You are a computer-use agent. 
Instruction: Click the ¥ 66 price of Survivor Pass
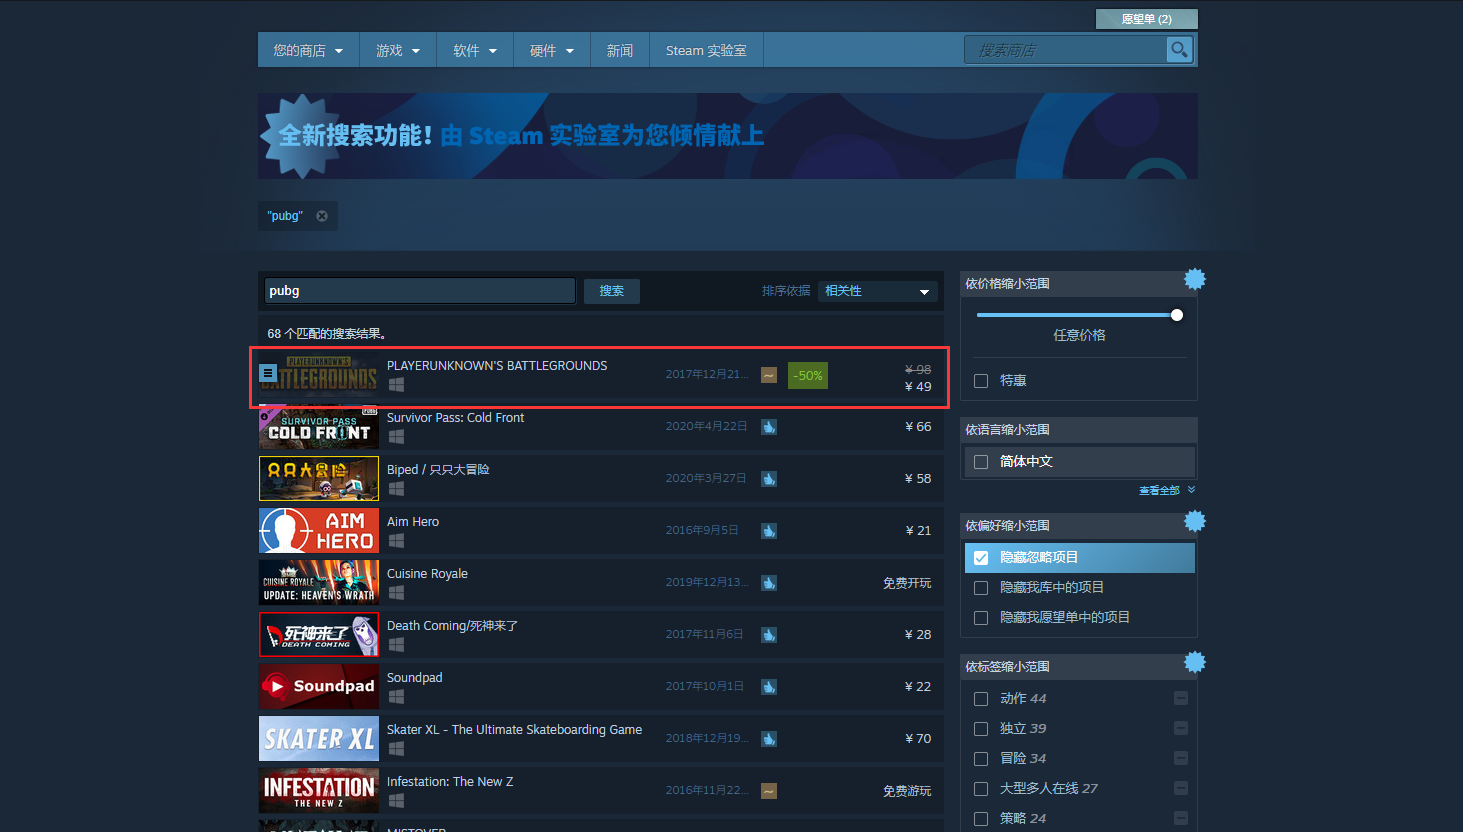pos(918,427)
